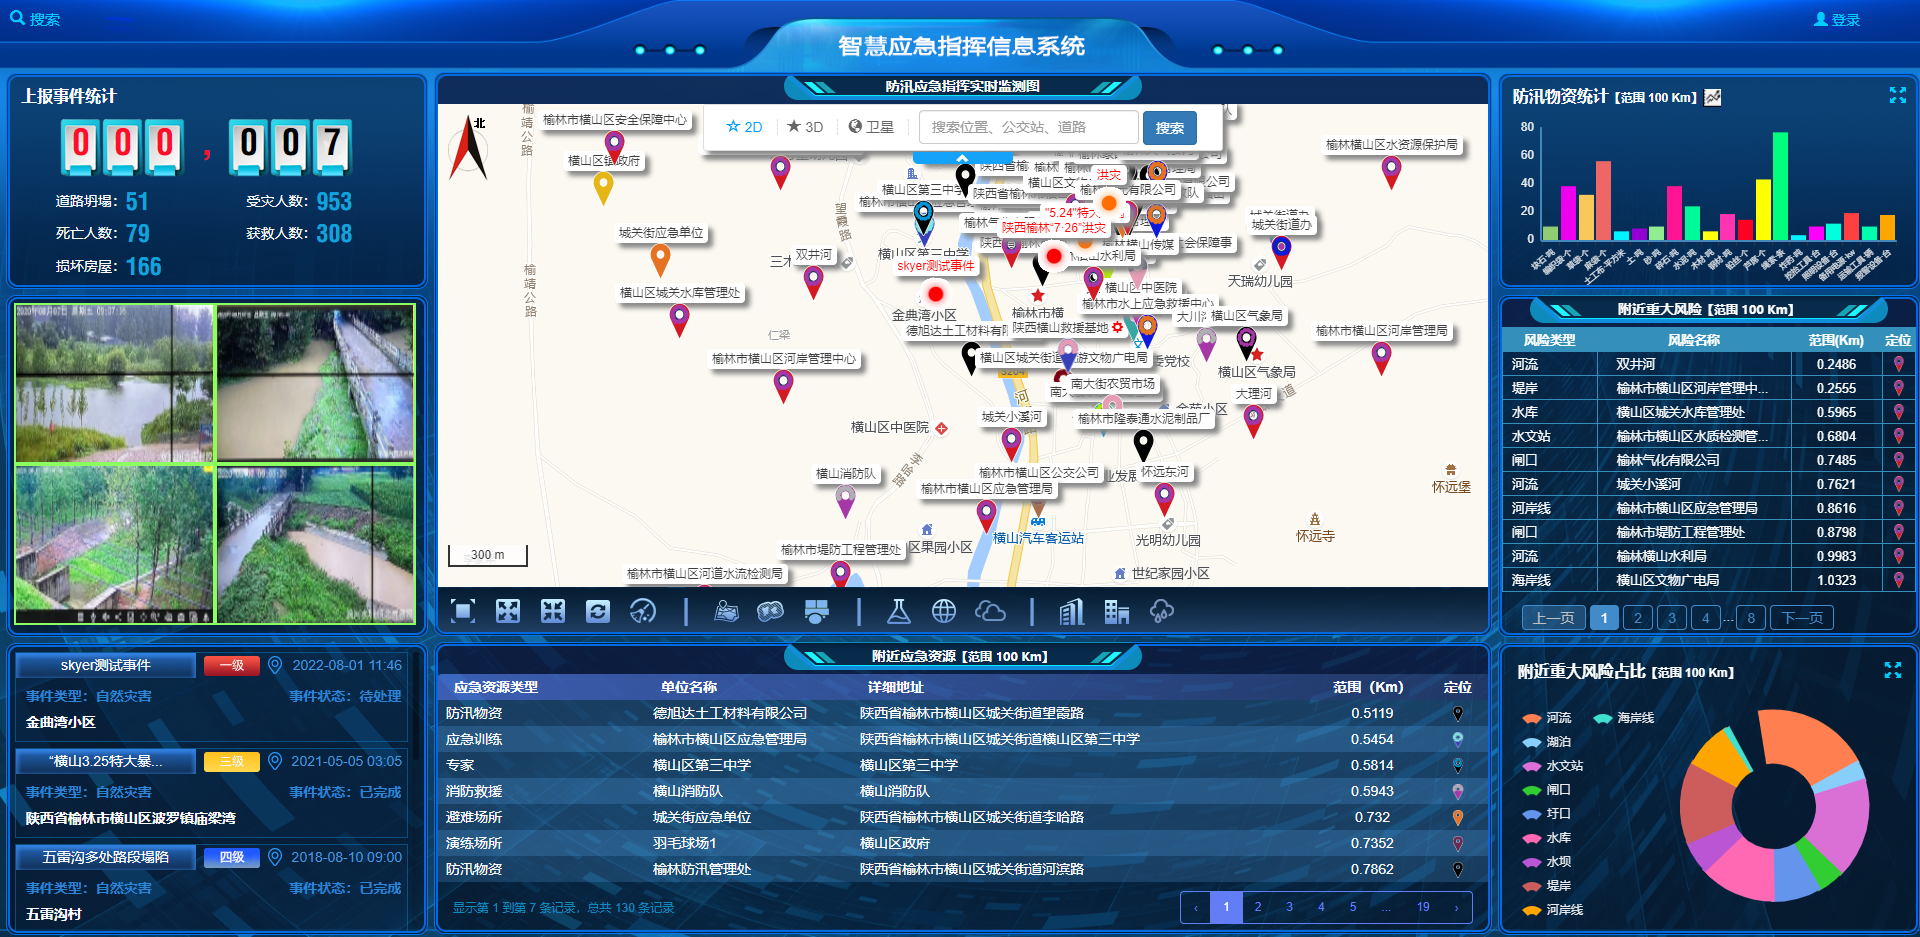Toggle 河流 legend item in pie chart
Screen dimensions: 1920x937
click(1546, 718)
